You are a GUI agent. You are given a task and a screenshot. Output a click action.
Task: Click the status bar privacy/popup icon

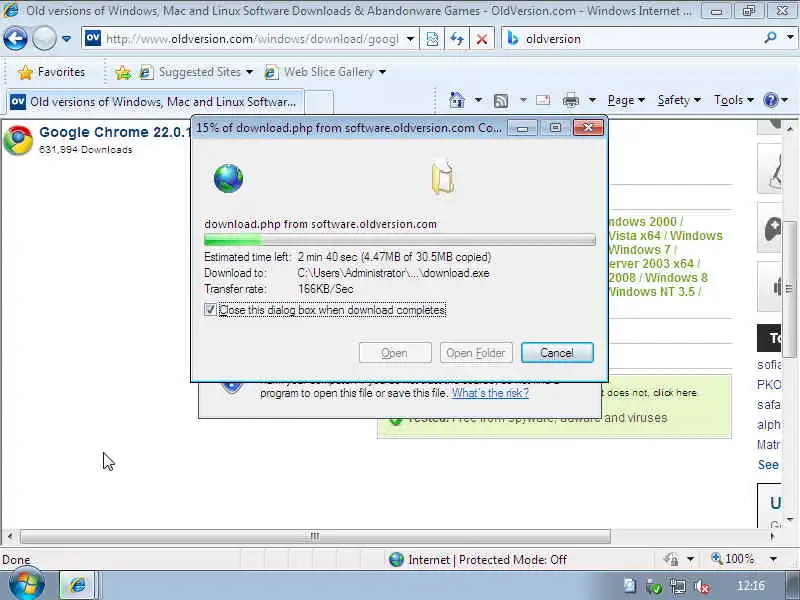coord(671,559)
